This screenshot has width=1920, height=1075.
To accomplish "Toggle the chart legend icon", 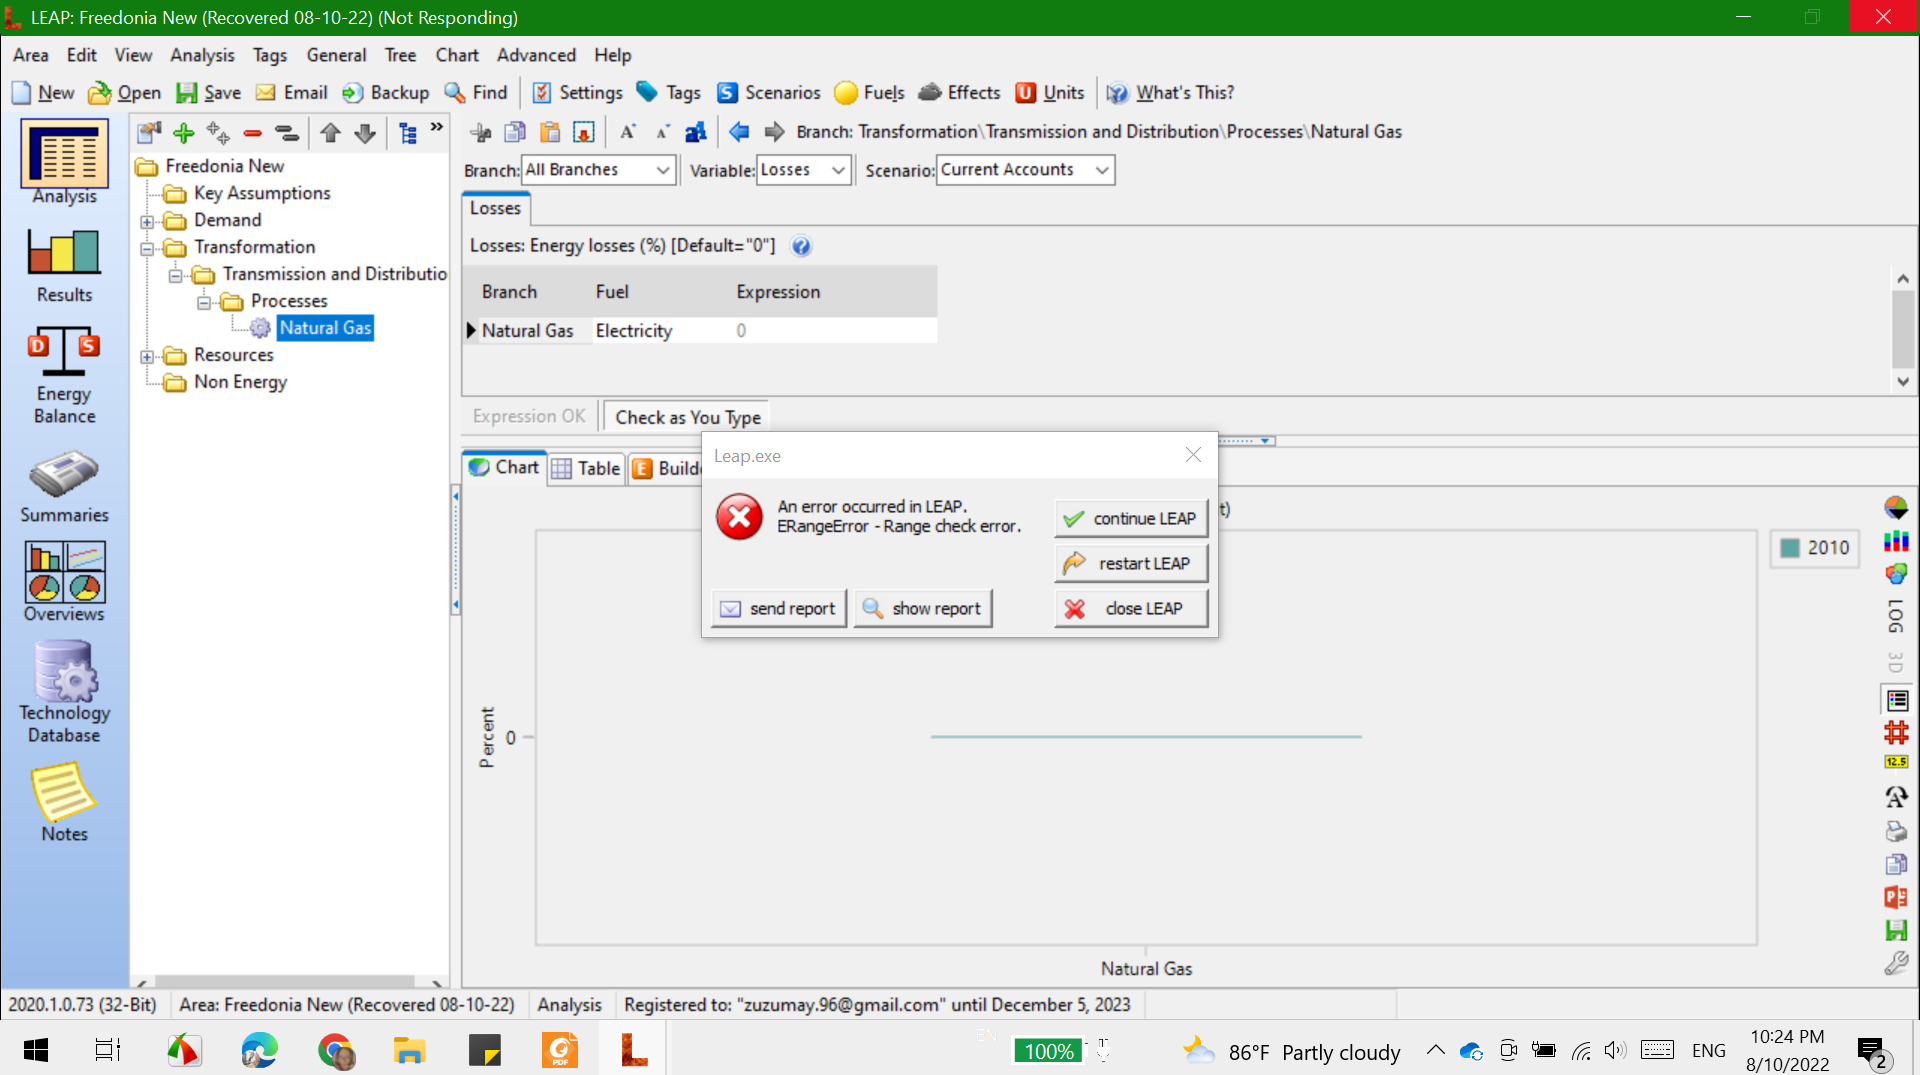I will coord(1896,700).
